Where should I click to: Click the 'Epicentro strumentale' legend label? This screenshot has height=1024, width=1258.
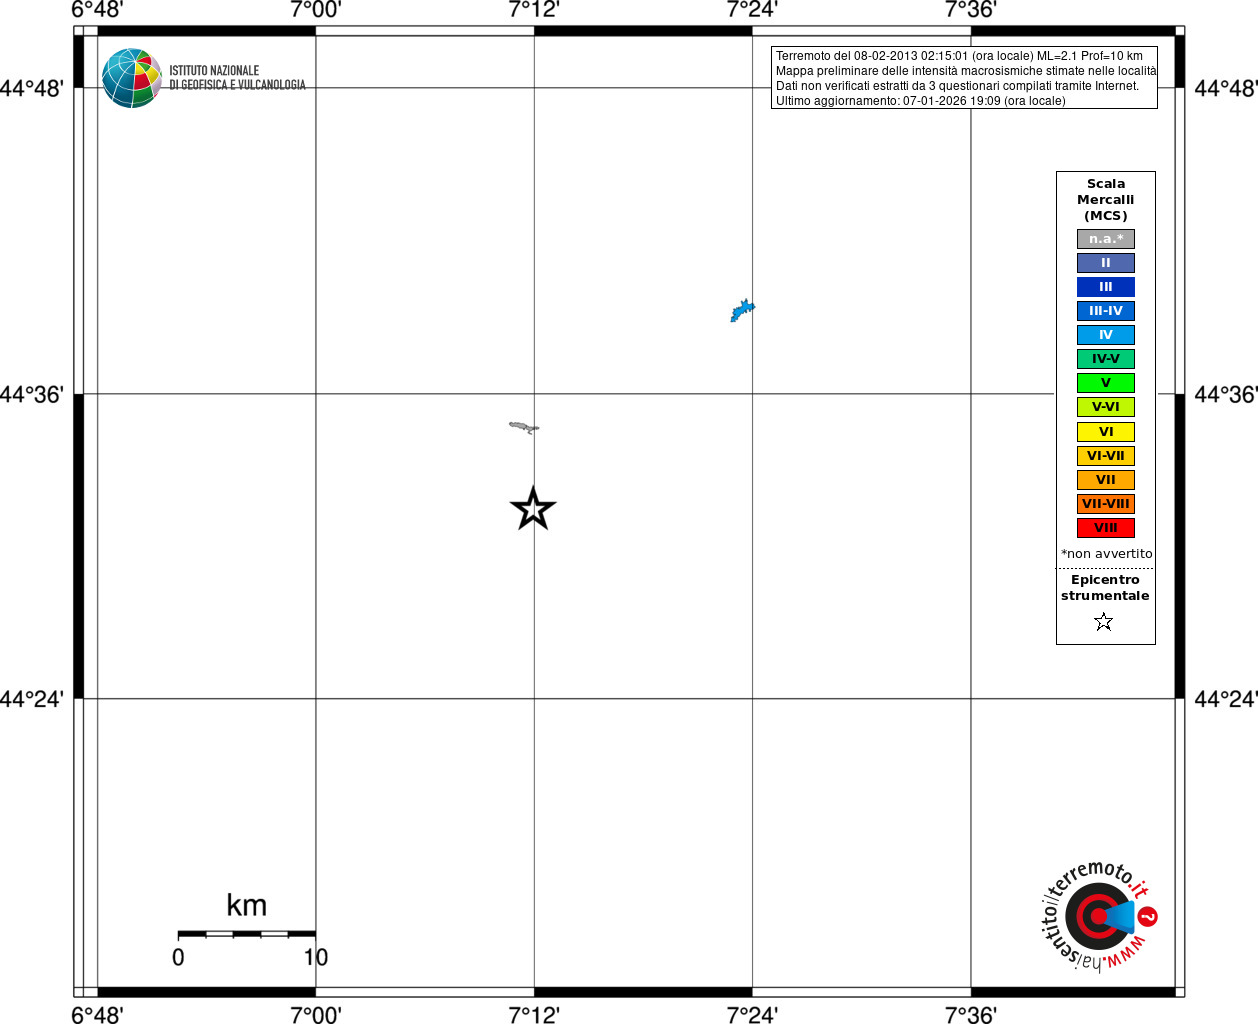tap(1105, 588)
